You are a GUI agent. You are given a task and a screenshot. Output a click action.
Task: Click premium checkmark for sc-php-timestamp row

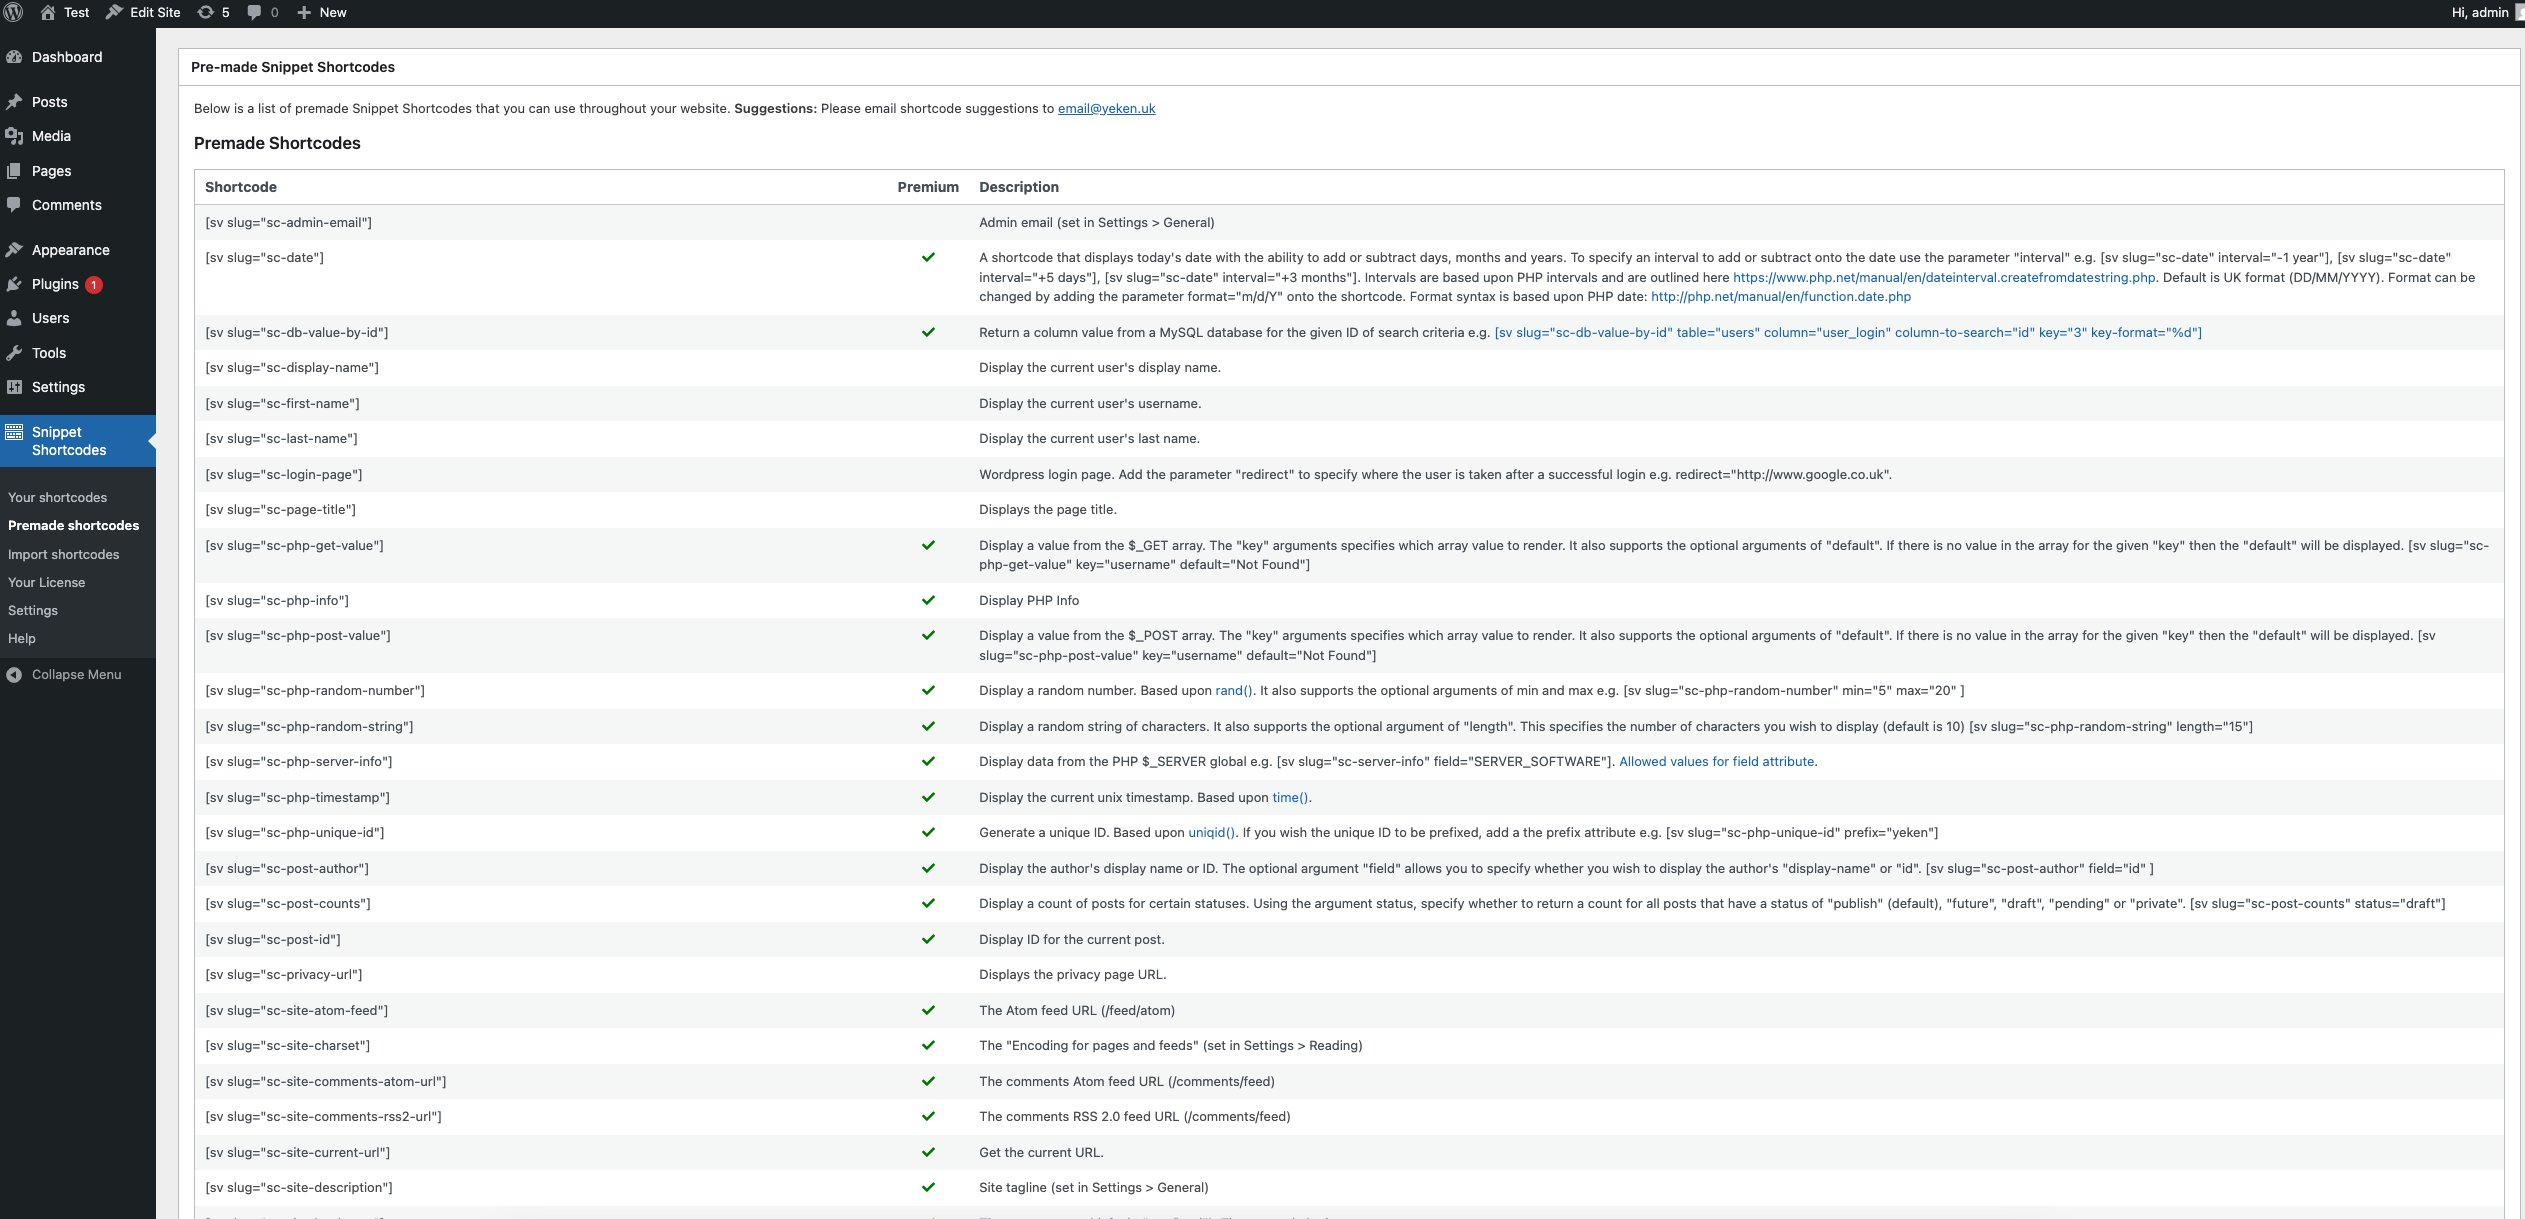928,797
